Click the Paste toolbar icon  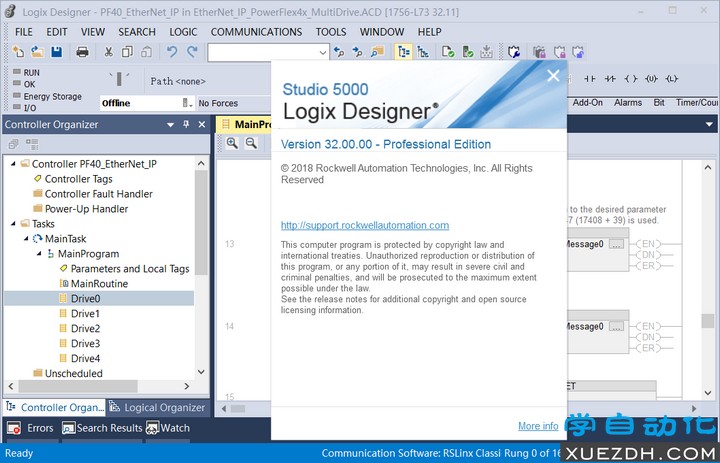tap(146, 52)
